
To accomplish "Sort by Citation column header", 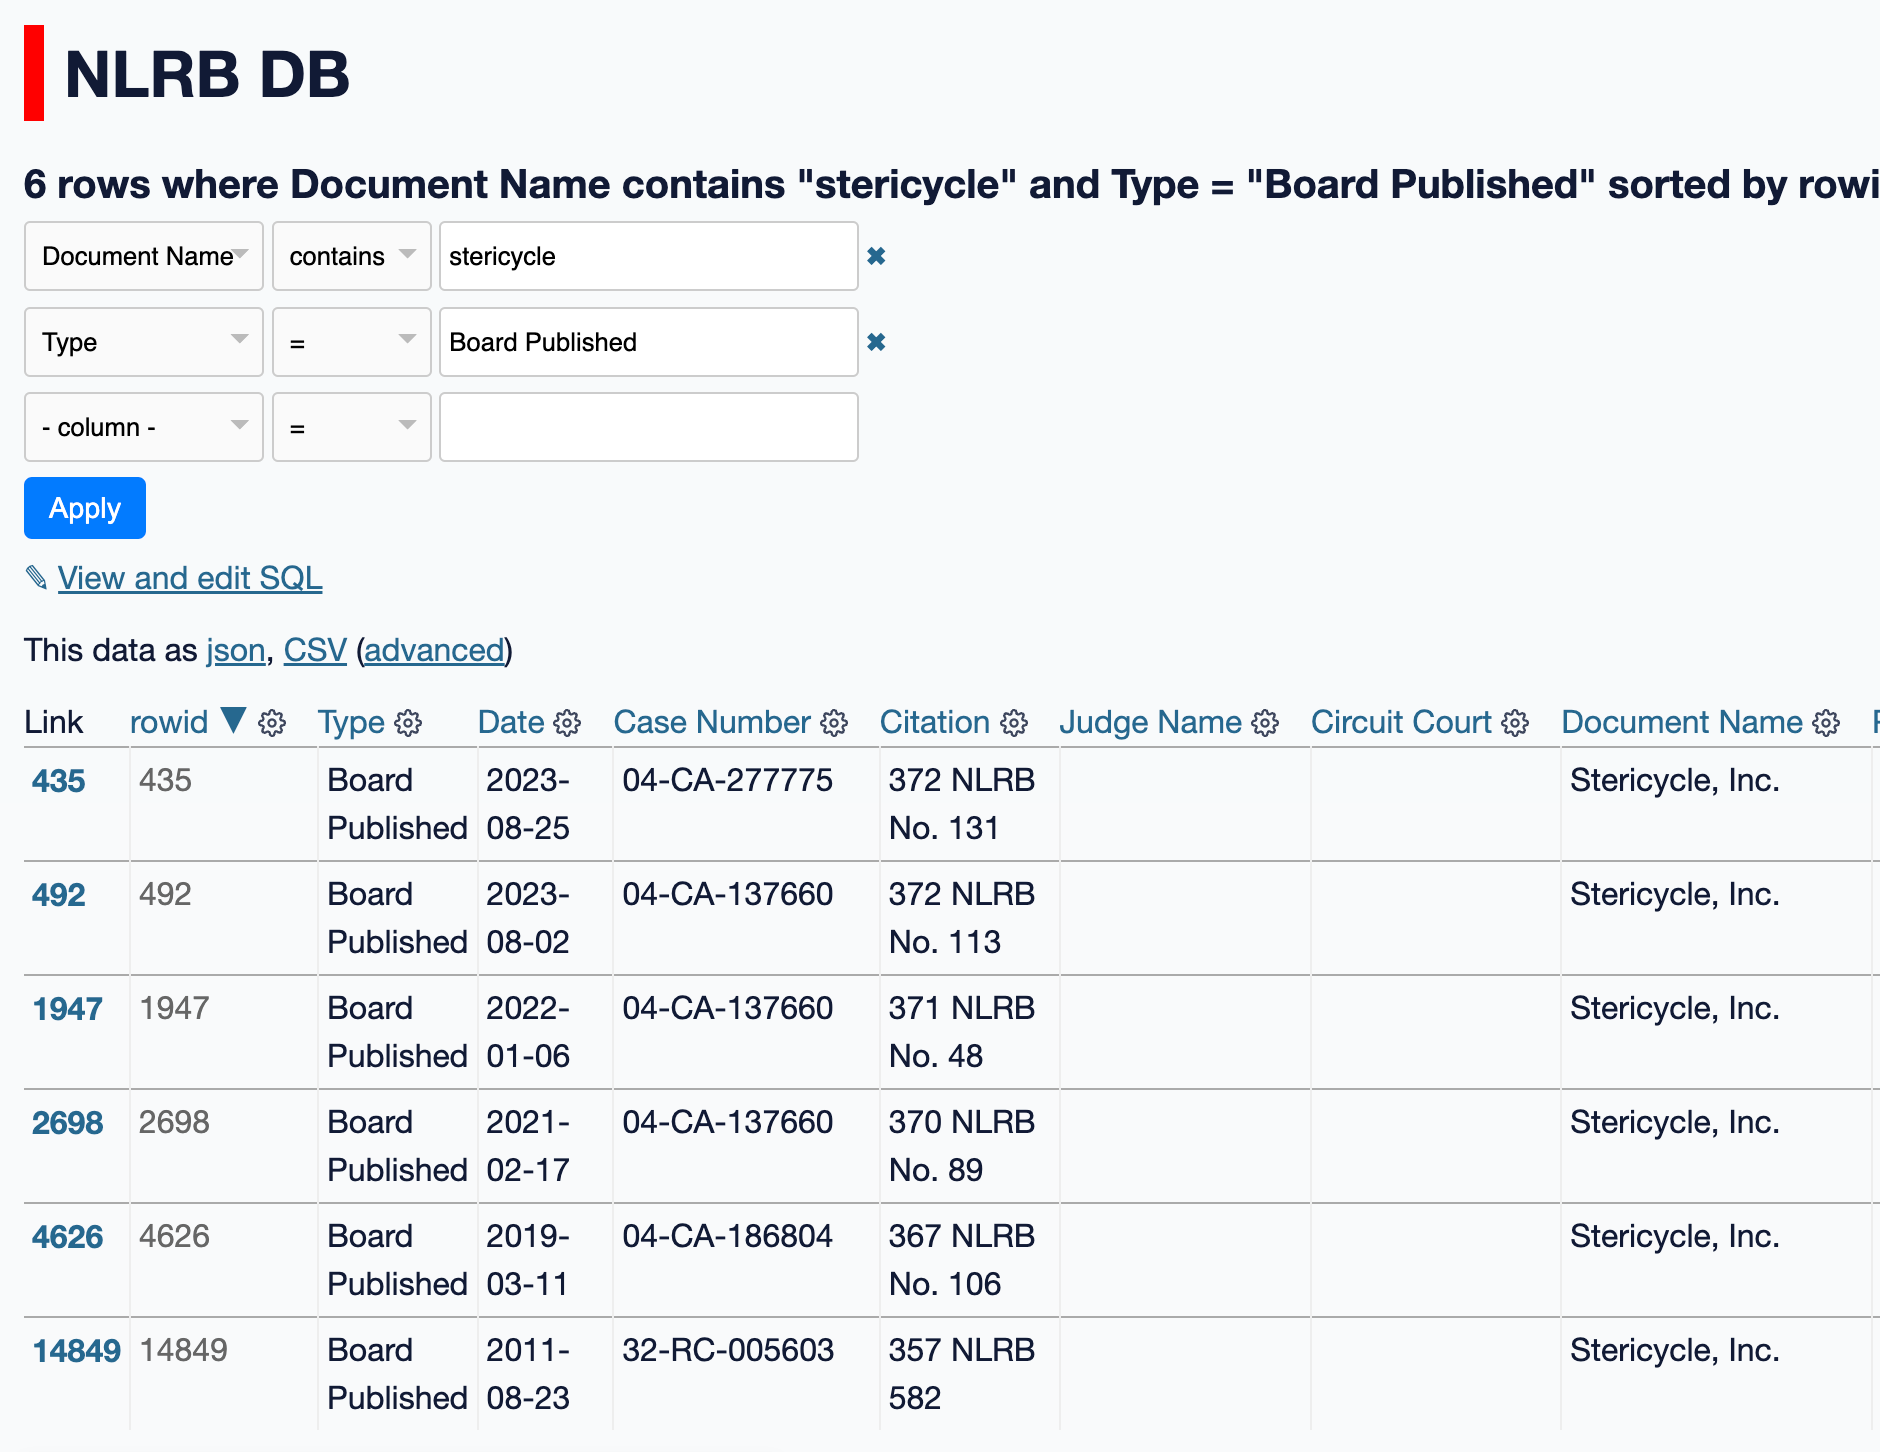I will coord(935,722).
